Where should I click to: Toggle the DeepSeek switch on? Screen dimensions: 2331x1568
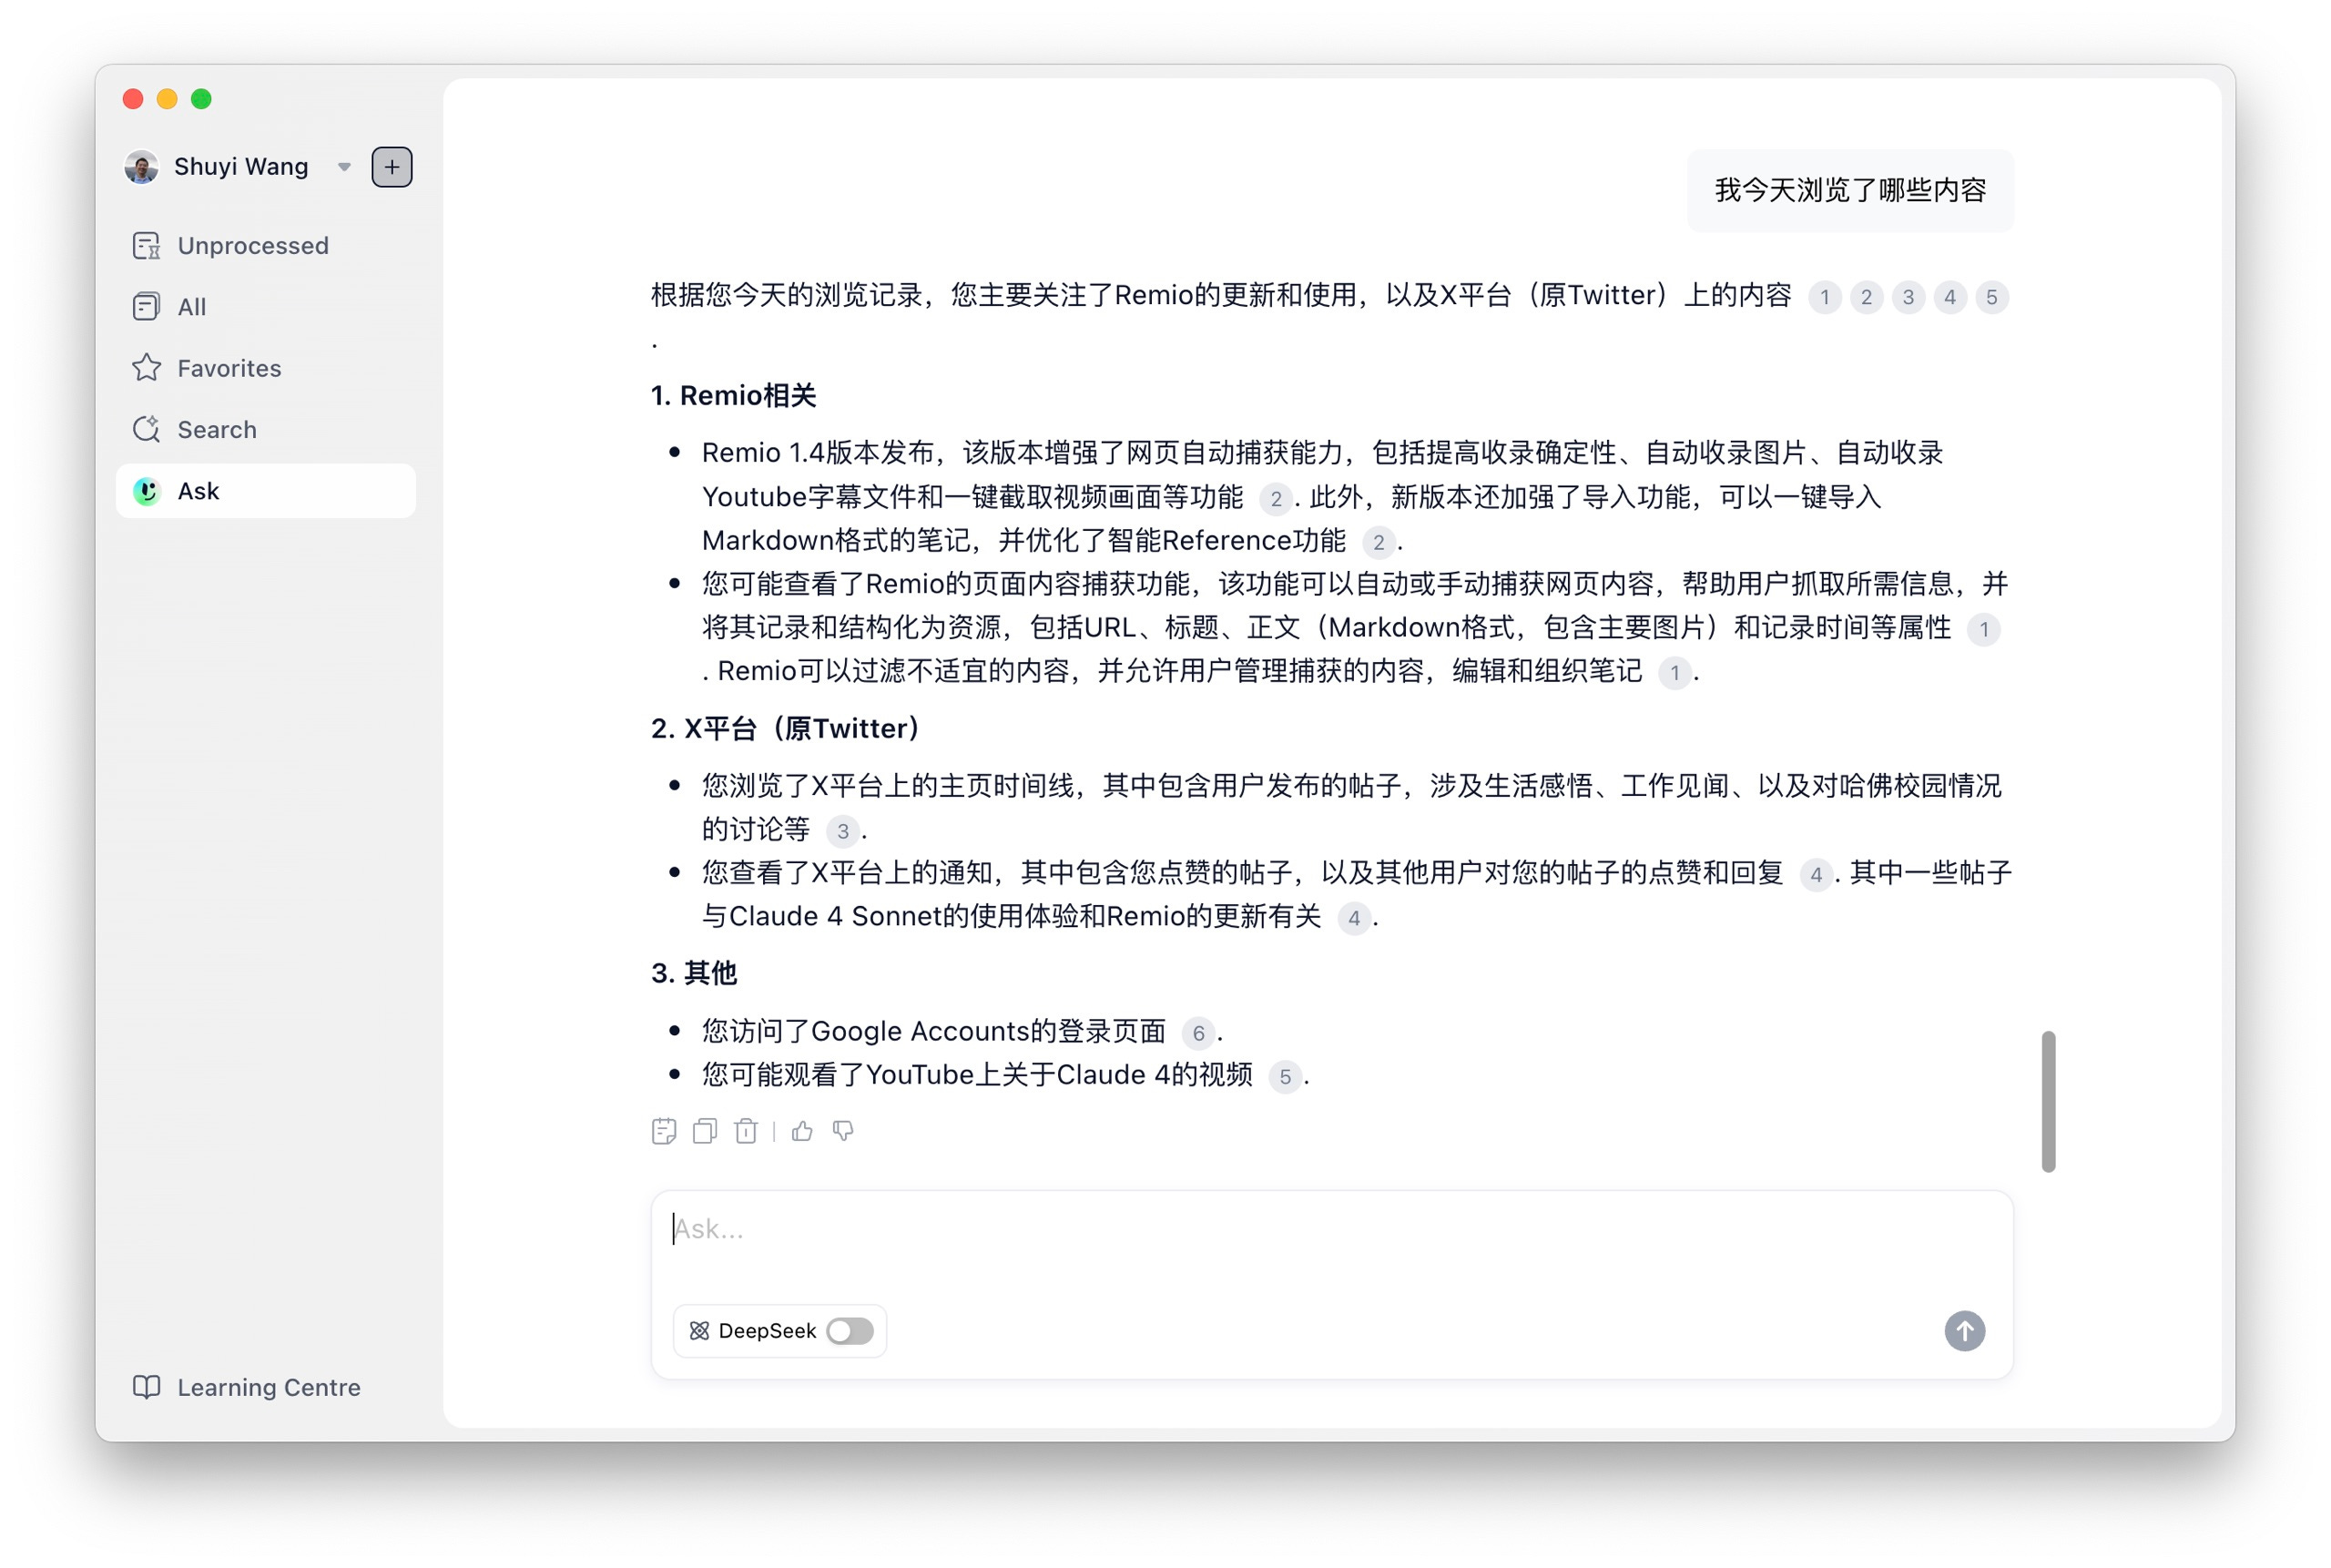pos(850,1331)
